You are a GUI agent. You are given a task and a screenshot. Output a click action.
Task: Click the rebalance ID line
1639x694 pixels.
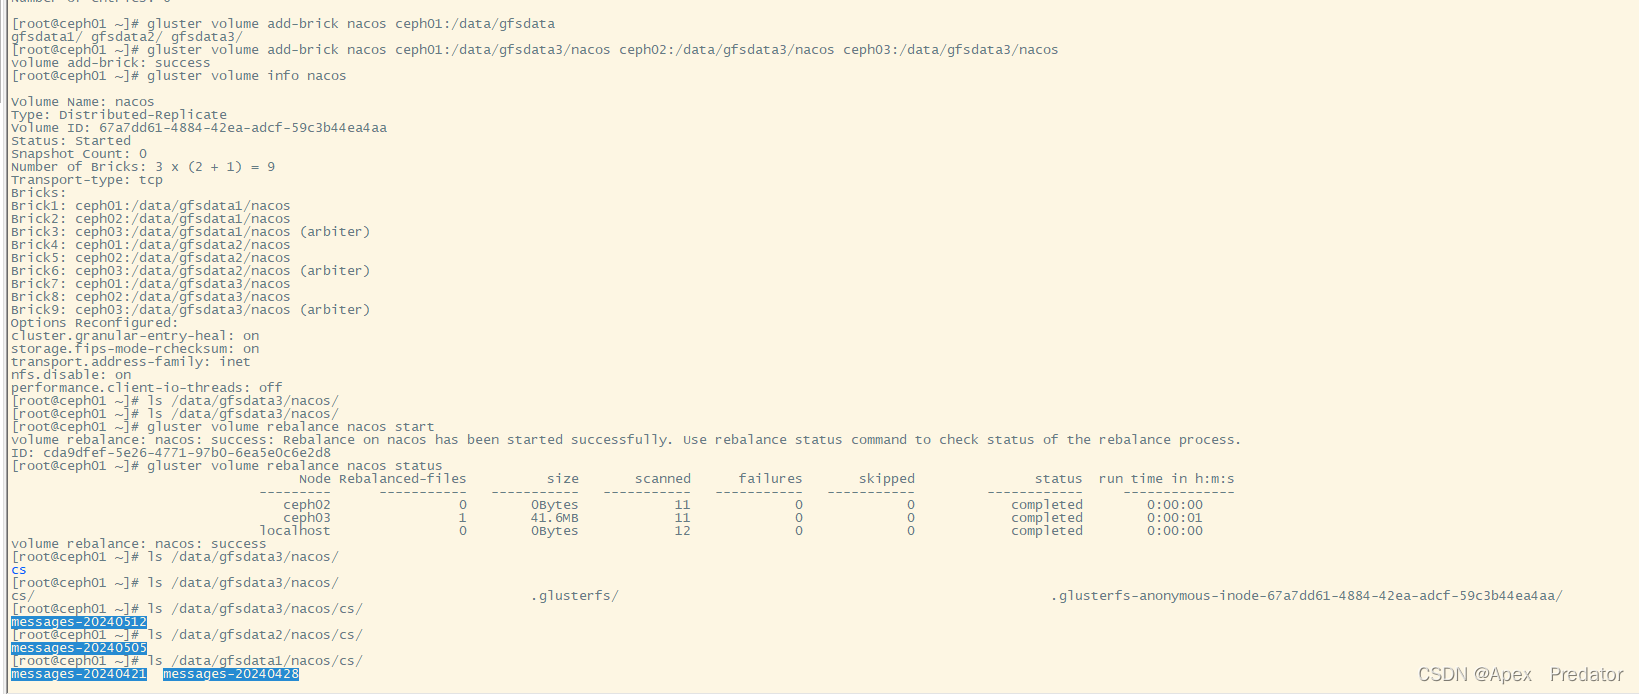click(x=171, y=453)
